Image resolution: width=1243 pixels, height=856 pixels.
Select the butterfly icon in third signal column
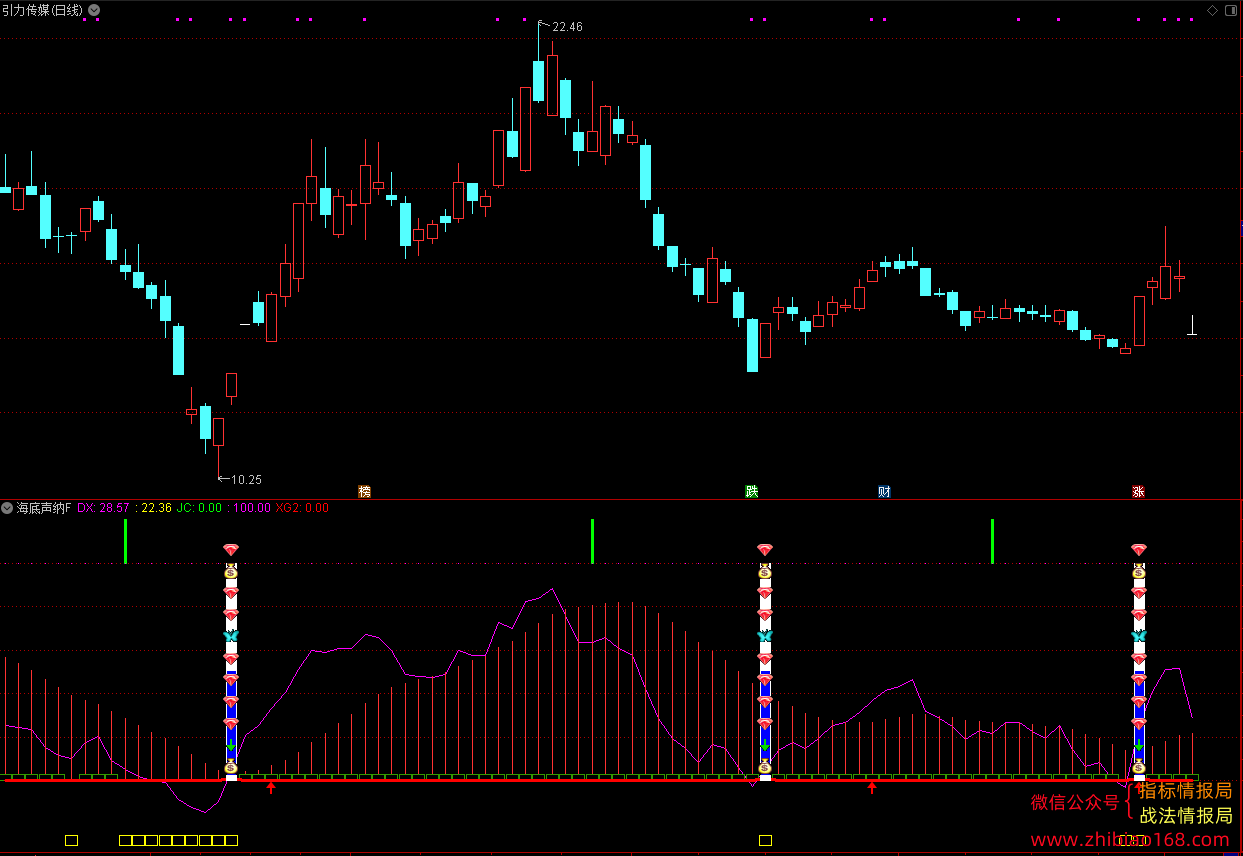click(1139, 636)
